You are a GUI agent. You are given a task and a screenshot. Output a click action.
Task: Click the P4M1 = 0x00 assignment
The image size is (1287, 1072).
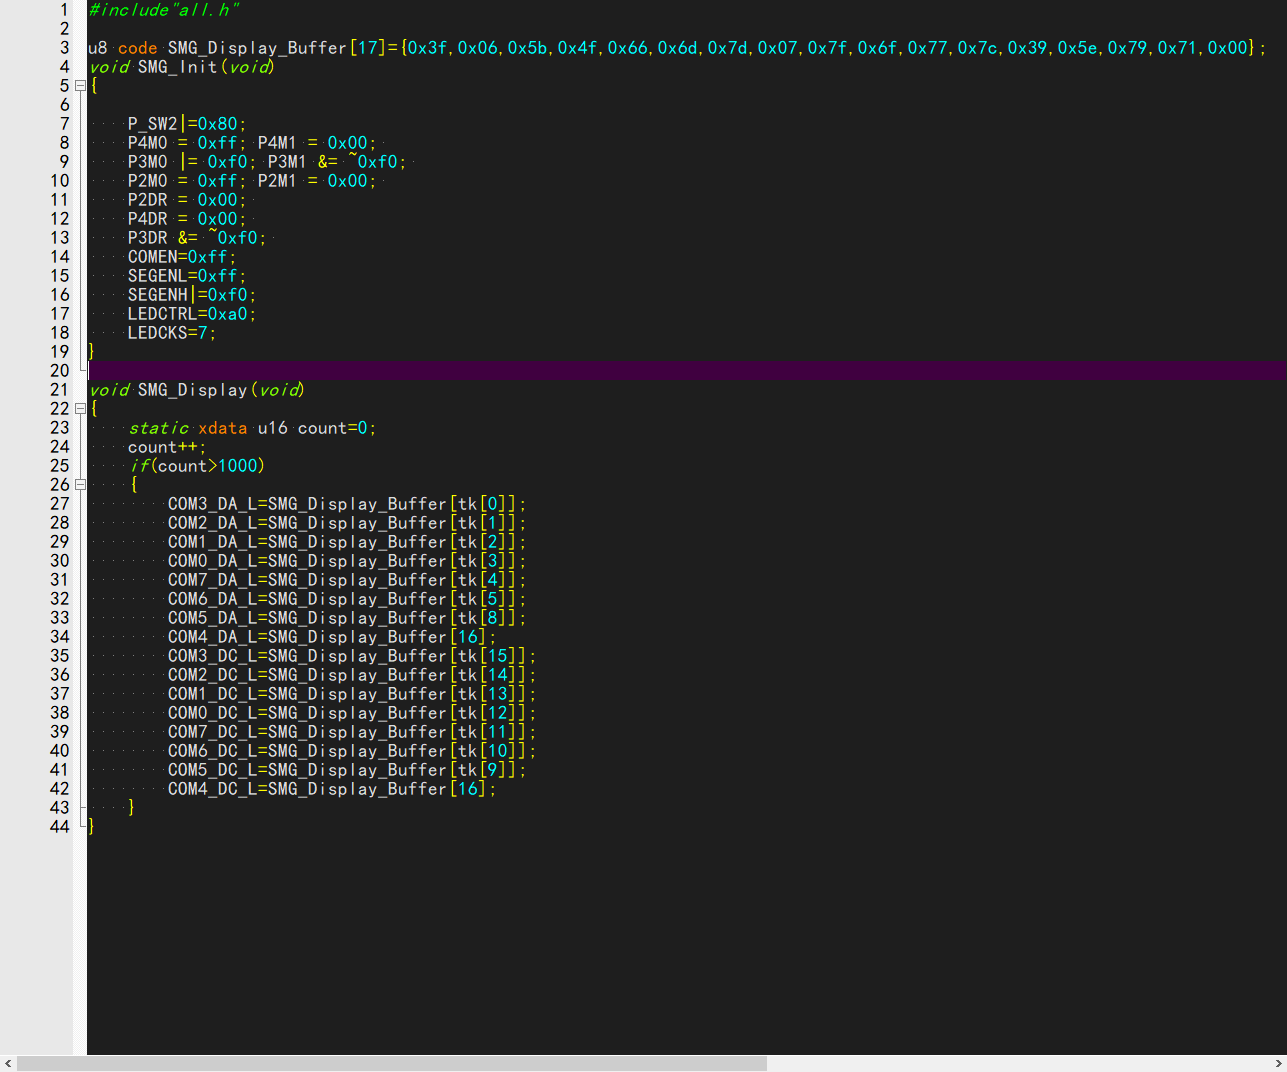click(316, 143)
